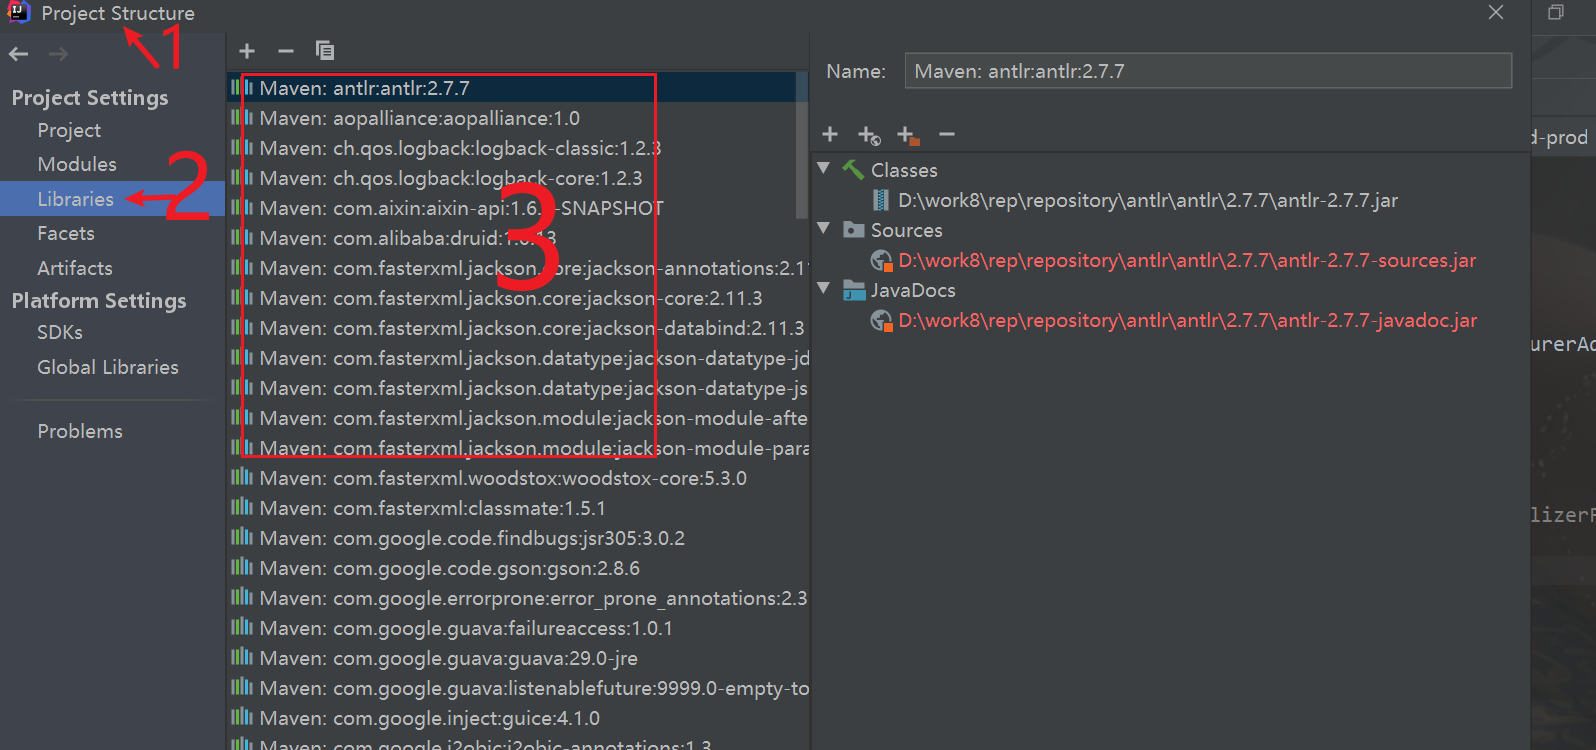Select the antlr-2.7.7.jar classes path

(1147, 200)
